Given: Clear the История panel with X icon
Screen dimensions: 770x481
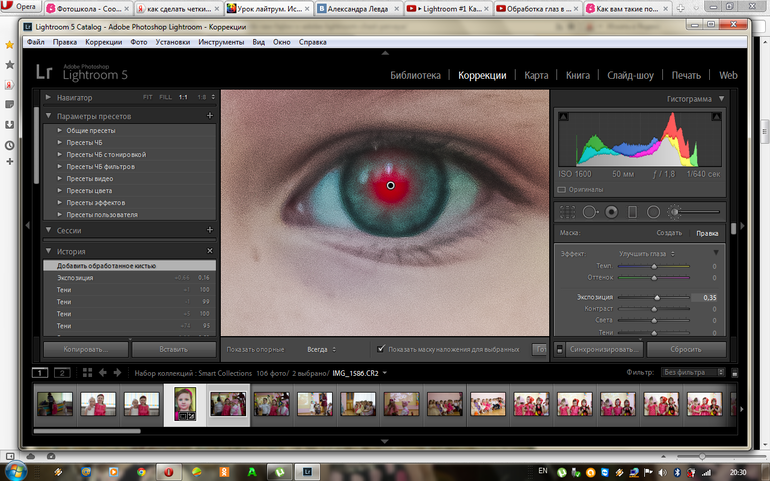Looking at the screenshot, I should pyautogui.click(x=210, y=251).
